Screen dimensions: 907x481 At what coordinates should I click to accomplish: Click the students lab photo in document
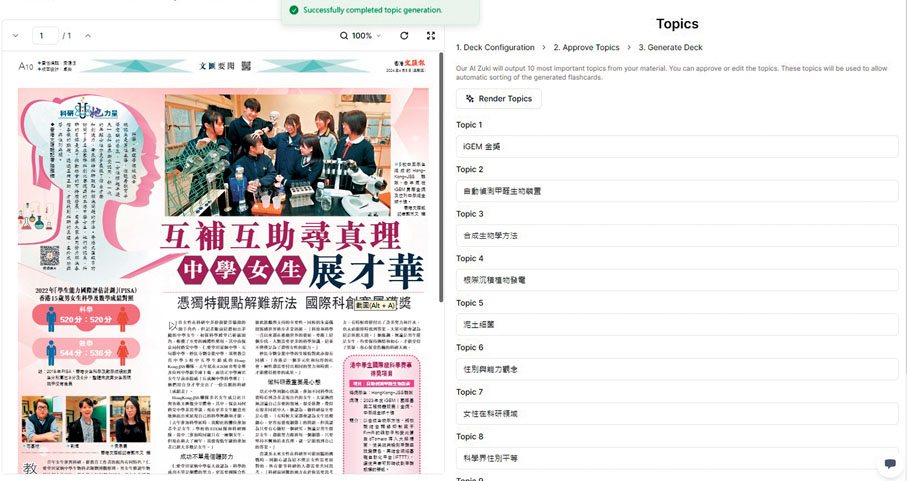pyautogui.click(x=278, y=155)
